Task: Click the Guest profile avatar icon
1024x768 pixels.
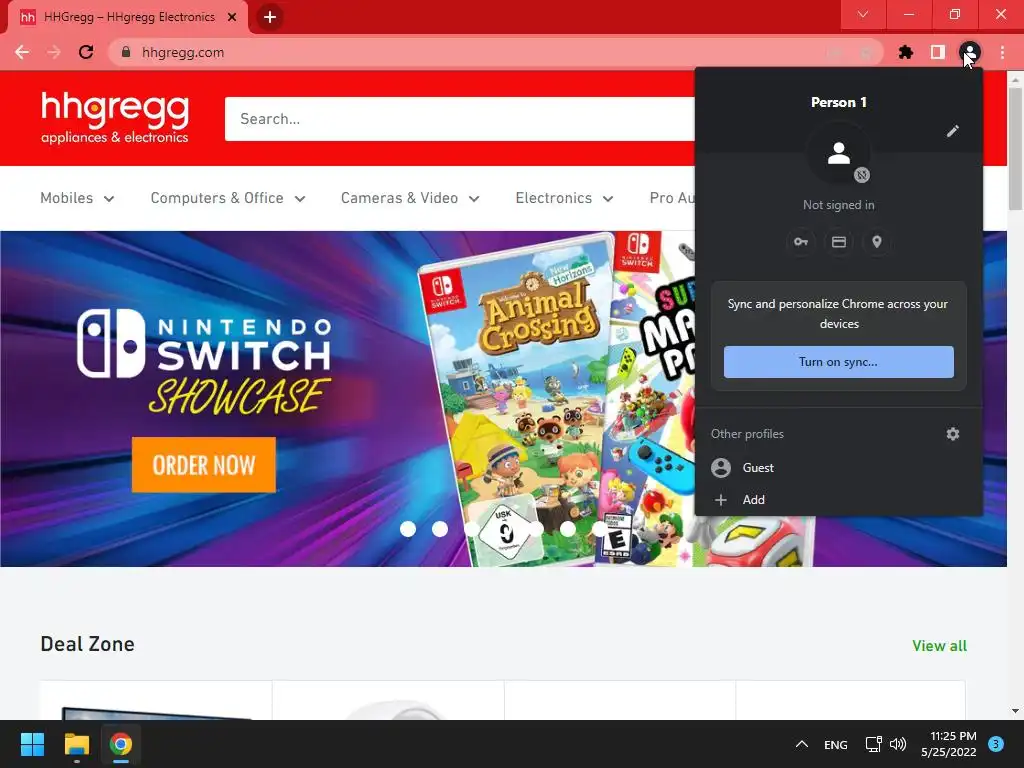Action: tap(721, 468)
